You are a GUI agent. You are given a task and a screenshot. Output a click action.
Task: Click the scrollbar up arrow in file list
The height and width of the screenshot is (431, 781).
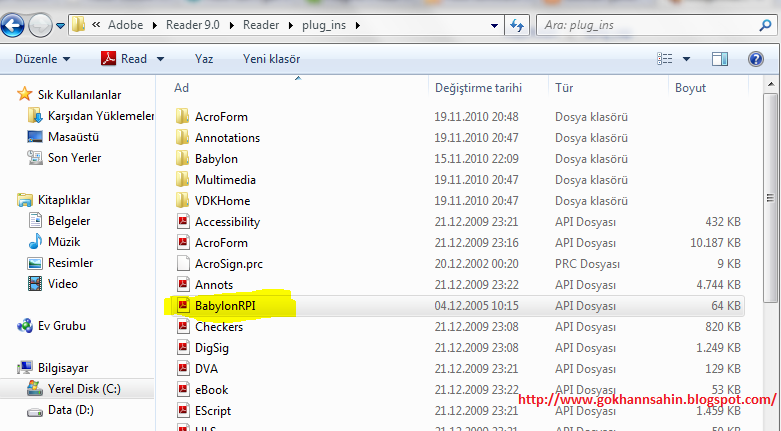[x=771, y=84]
